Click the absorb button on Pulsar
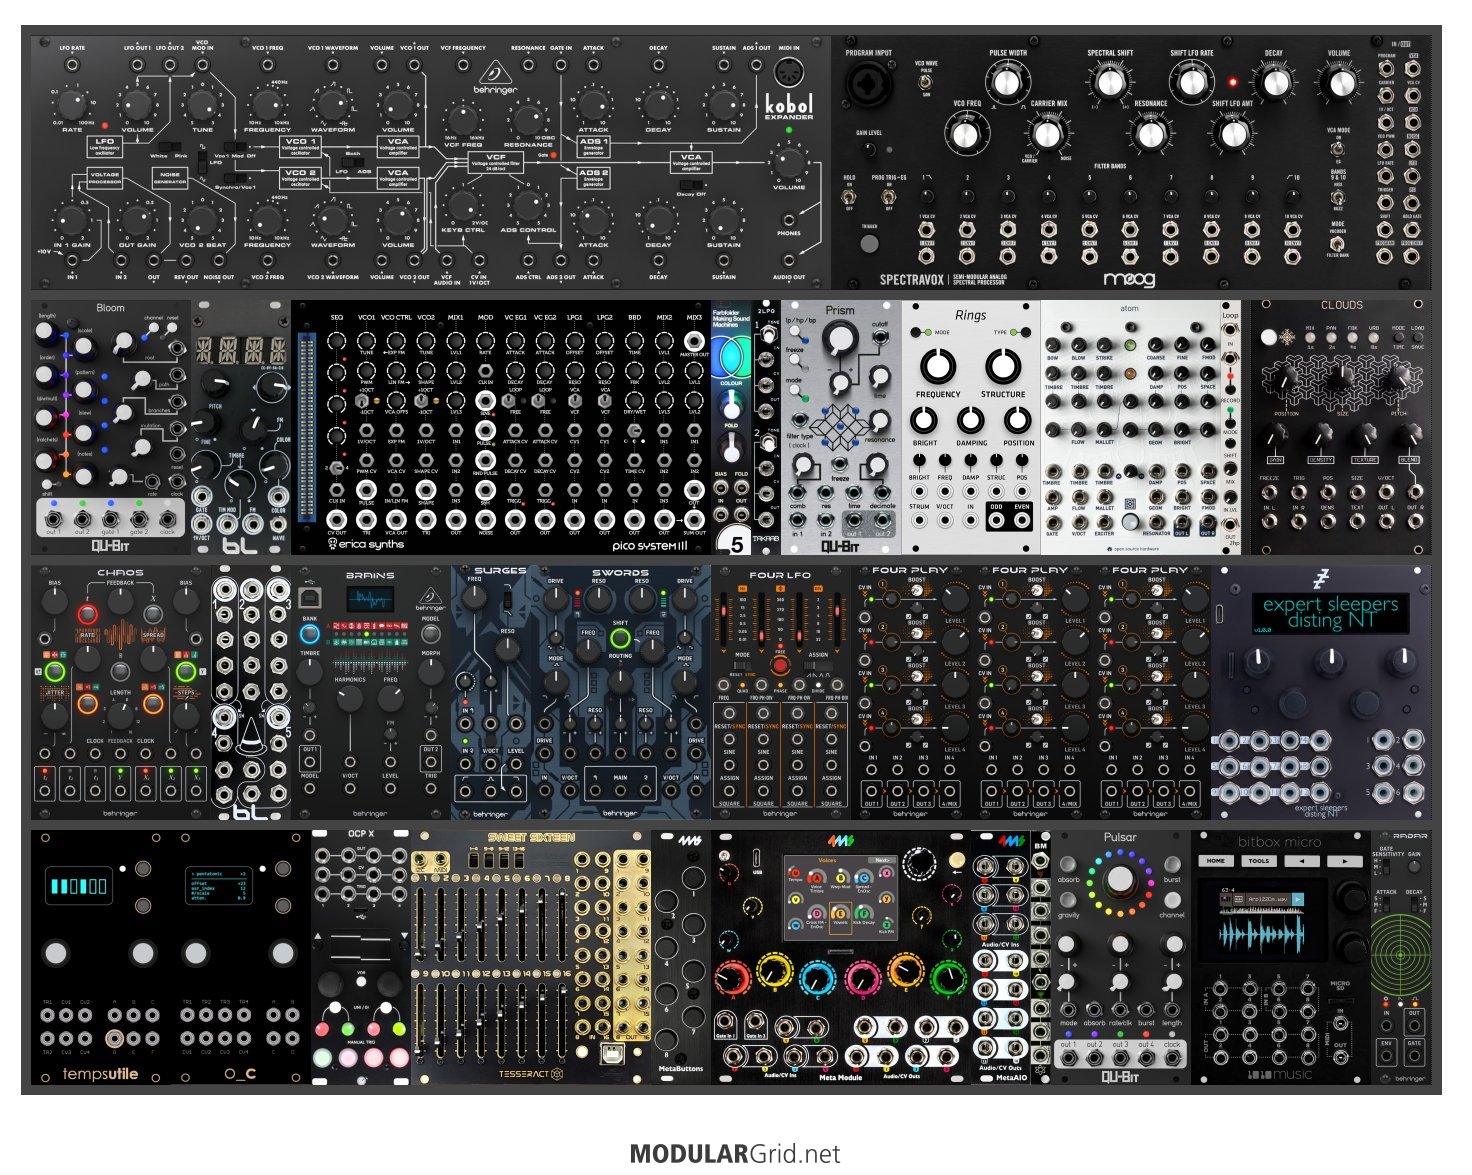1472x1175 pixels. click(x=1068, y=866)
